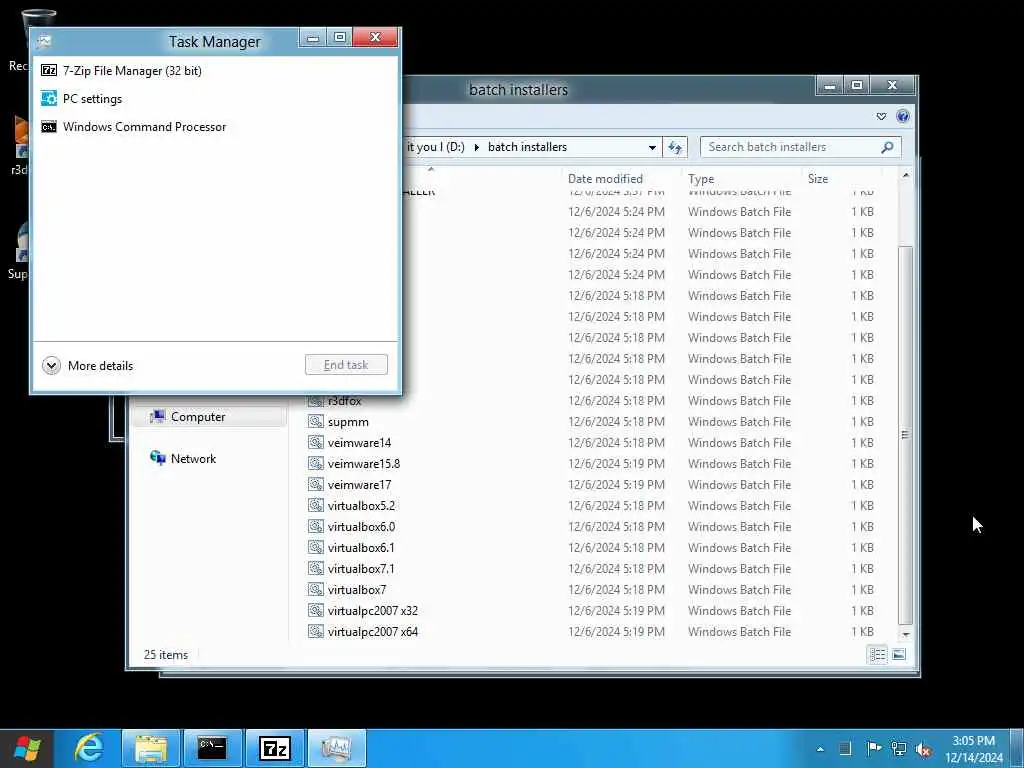Click the Task Manager title bar icon

pos(44,41)
